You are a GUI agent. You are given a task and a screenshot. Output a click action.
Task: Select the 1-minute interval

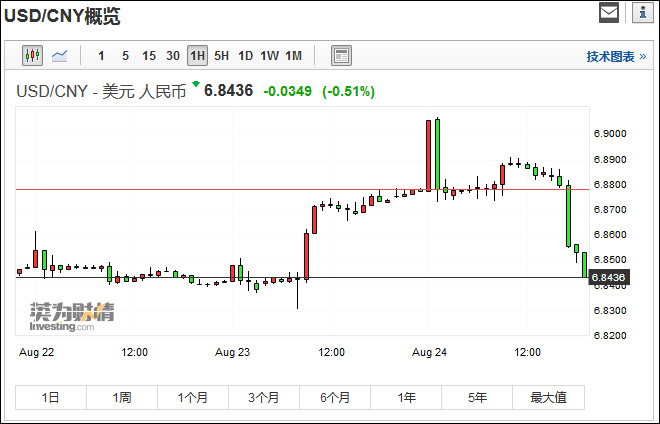pyautogui.click(x=101, y=56)
